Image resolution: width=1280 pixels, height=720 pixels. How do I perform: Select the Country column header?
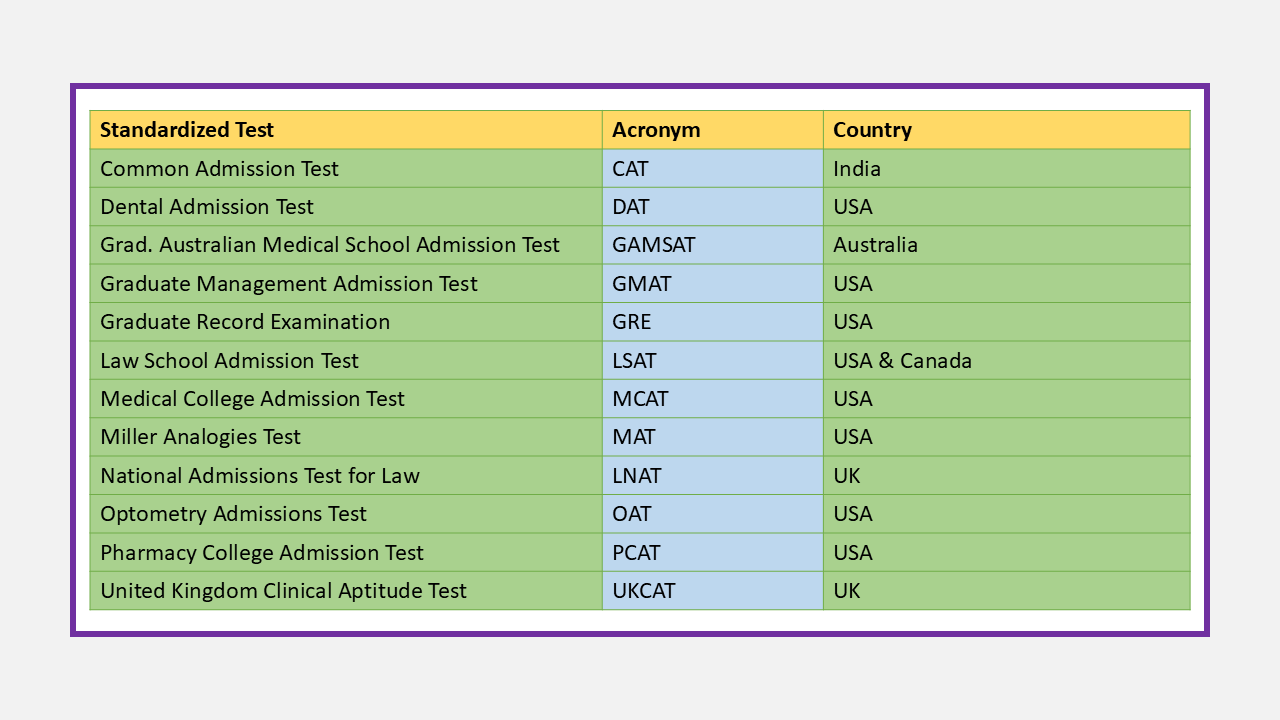point(1007,130)
